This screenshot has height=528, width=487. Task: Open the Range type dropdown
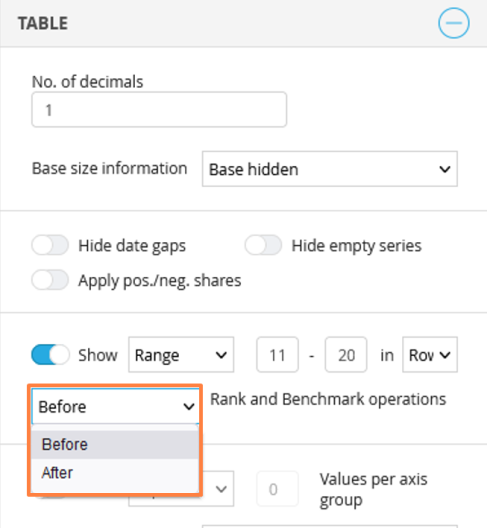(x=181, y=355)
